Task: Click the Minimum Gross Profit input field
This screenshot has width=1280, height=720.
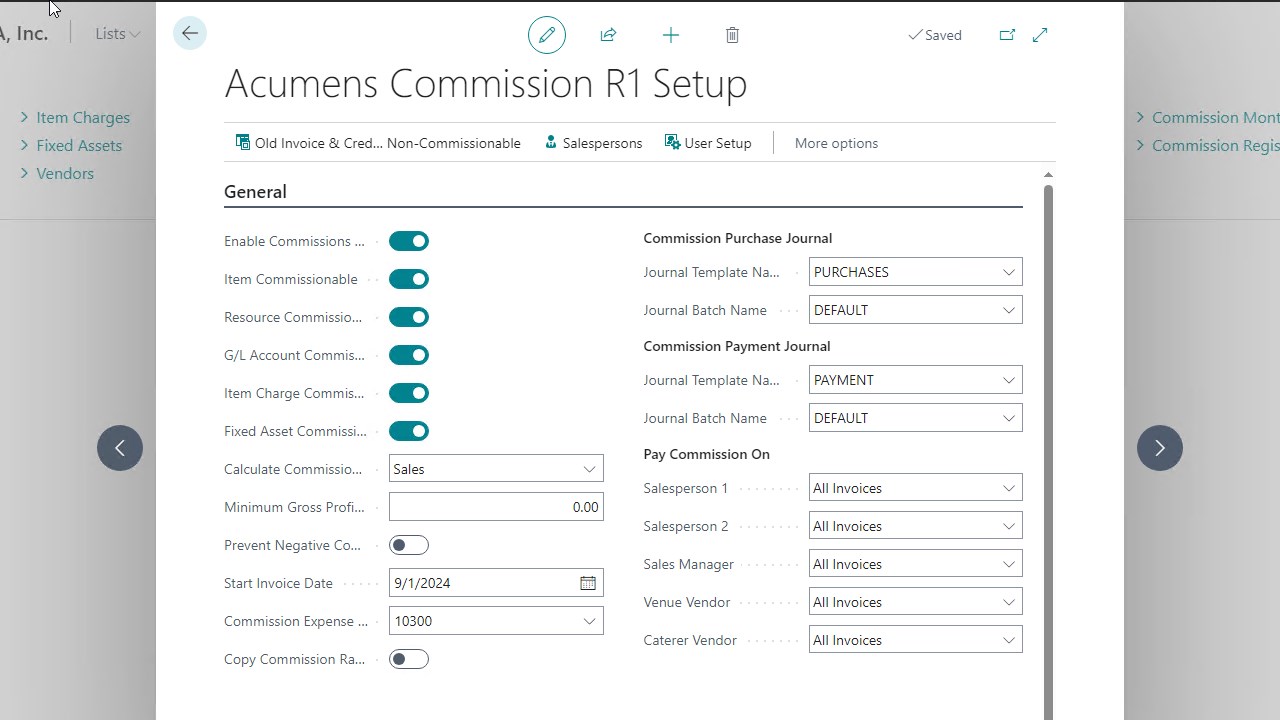Action: tap(496, 506)
